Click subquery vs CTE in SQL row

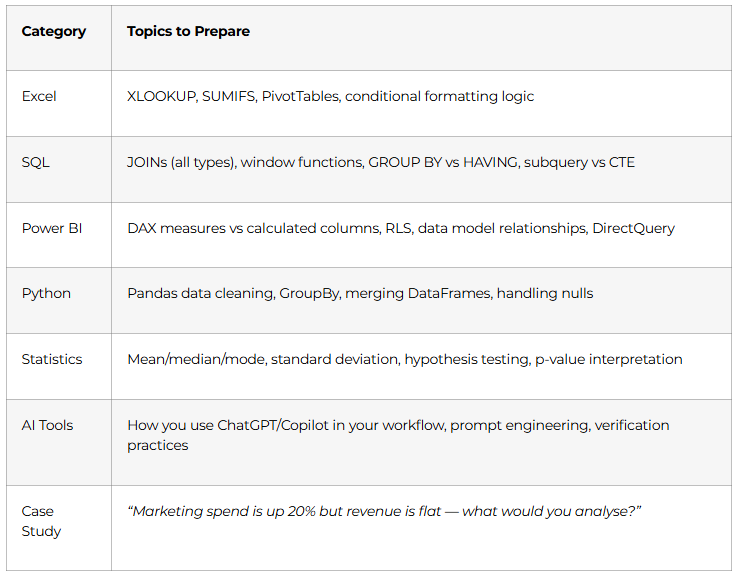(579, 163)
